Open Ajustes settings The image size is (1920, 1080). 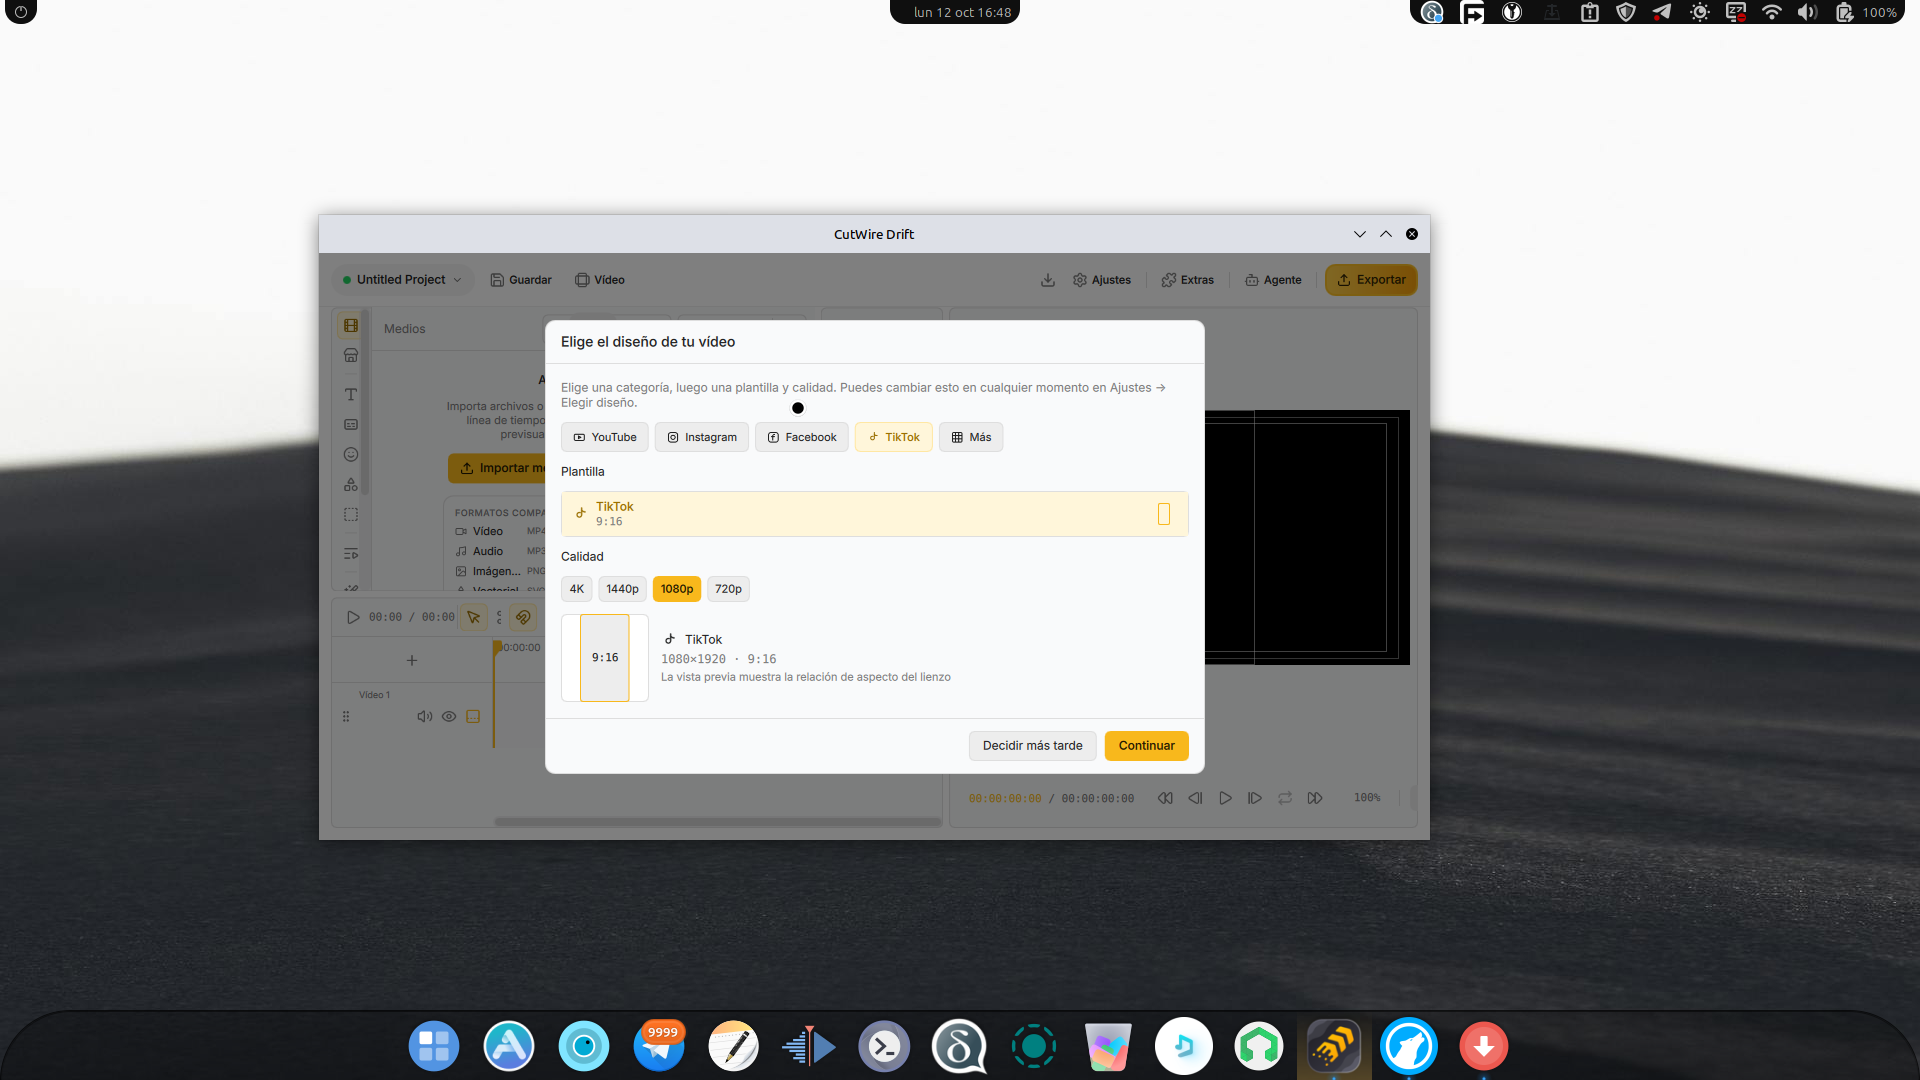[1102, 280]
